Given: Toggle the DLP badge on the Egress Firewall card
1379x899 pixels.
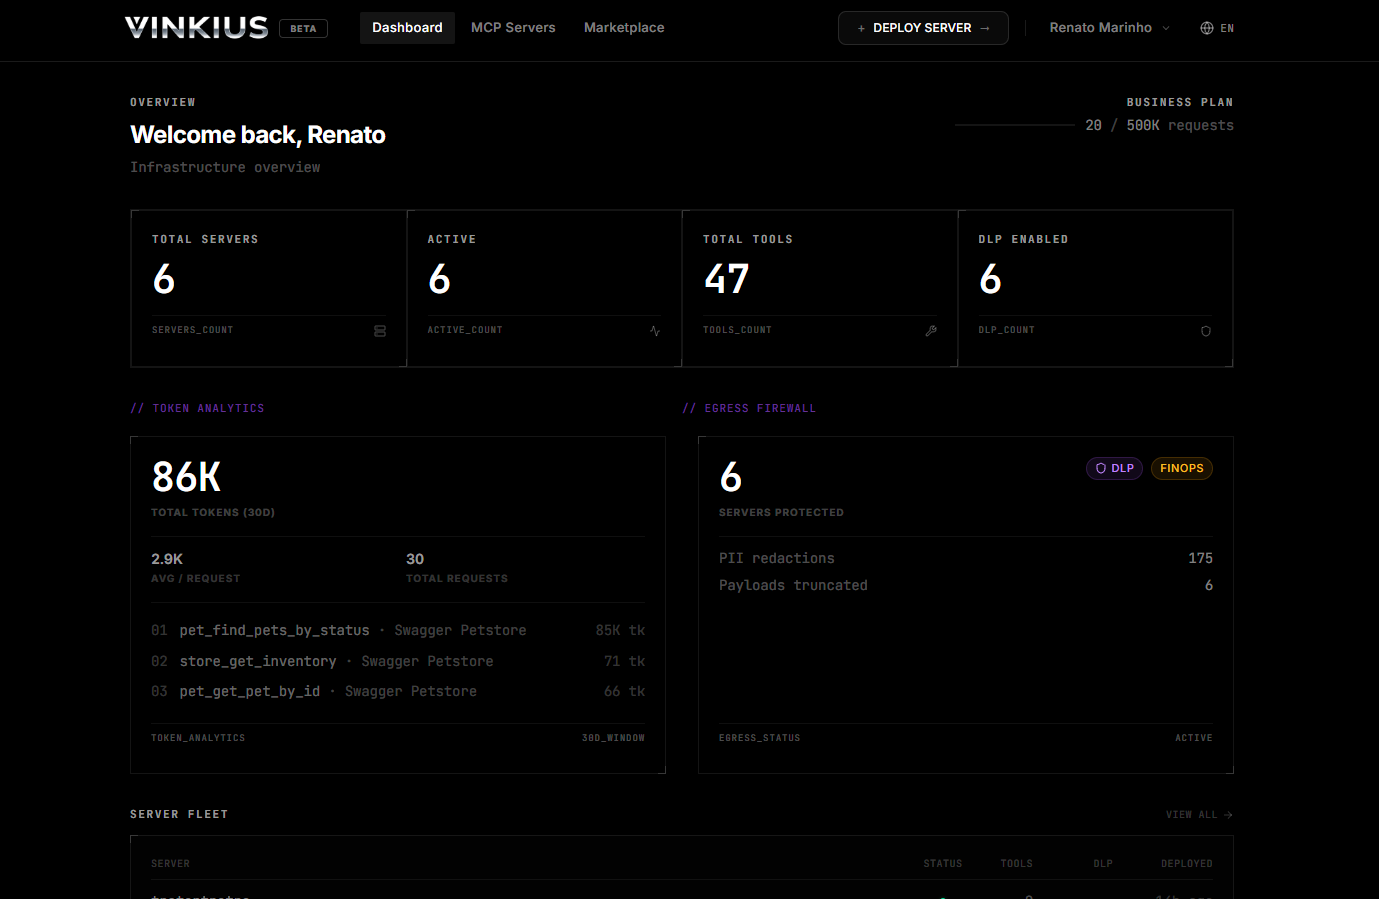Looking at the screenshot, I should (1114, 468).
